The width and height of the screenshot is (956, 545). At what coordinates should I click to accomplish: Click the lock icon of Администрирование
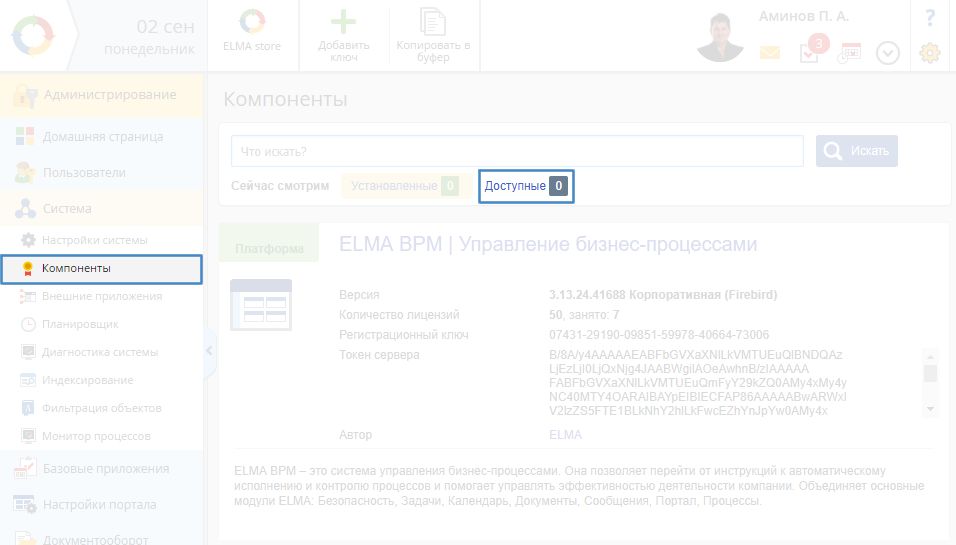(x=25, y=95)
